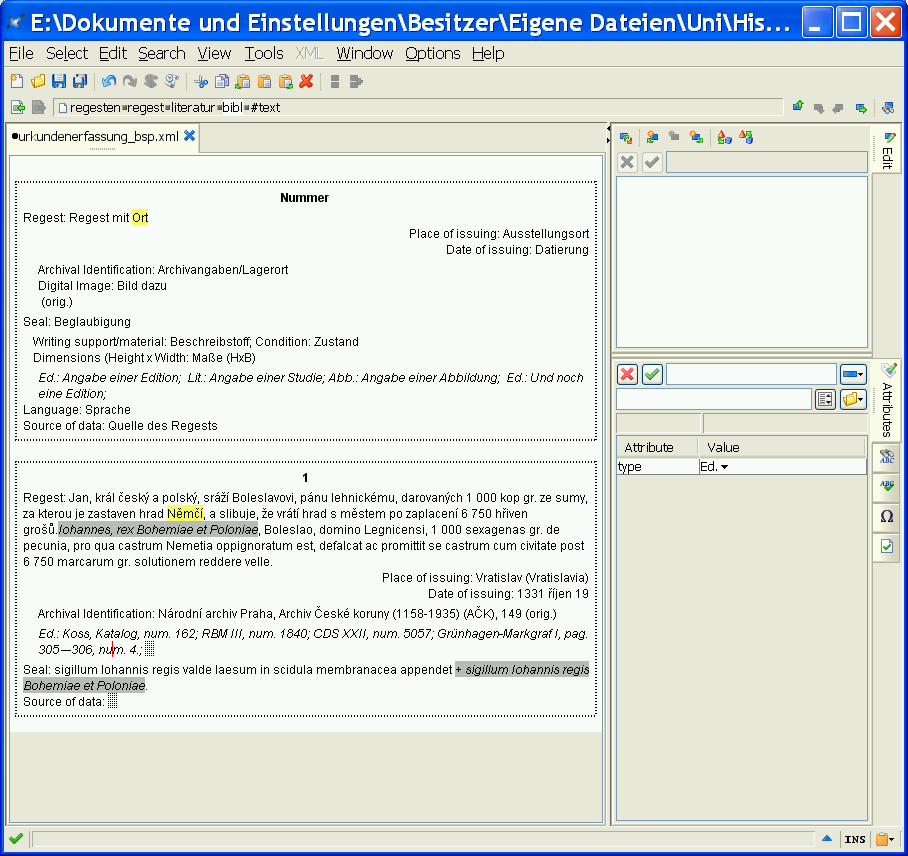The height and width of the screenshot is (856, 908).
Task: Open the Tools menu
Action: [x=264, y=54]
